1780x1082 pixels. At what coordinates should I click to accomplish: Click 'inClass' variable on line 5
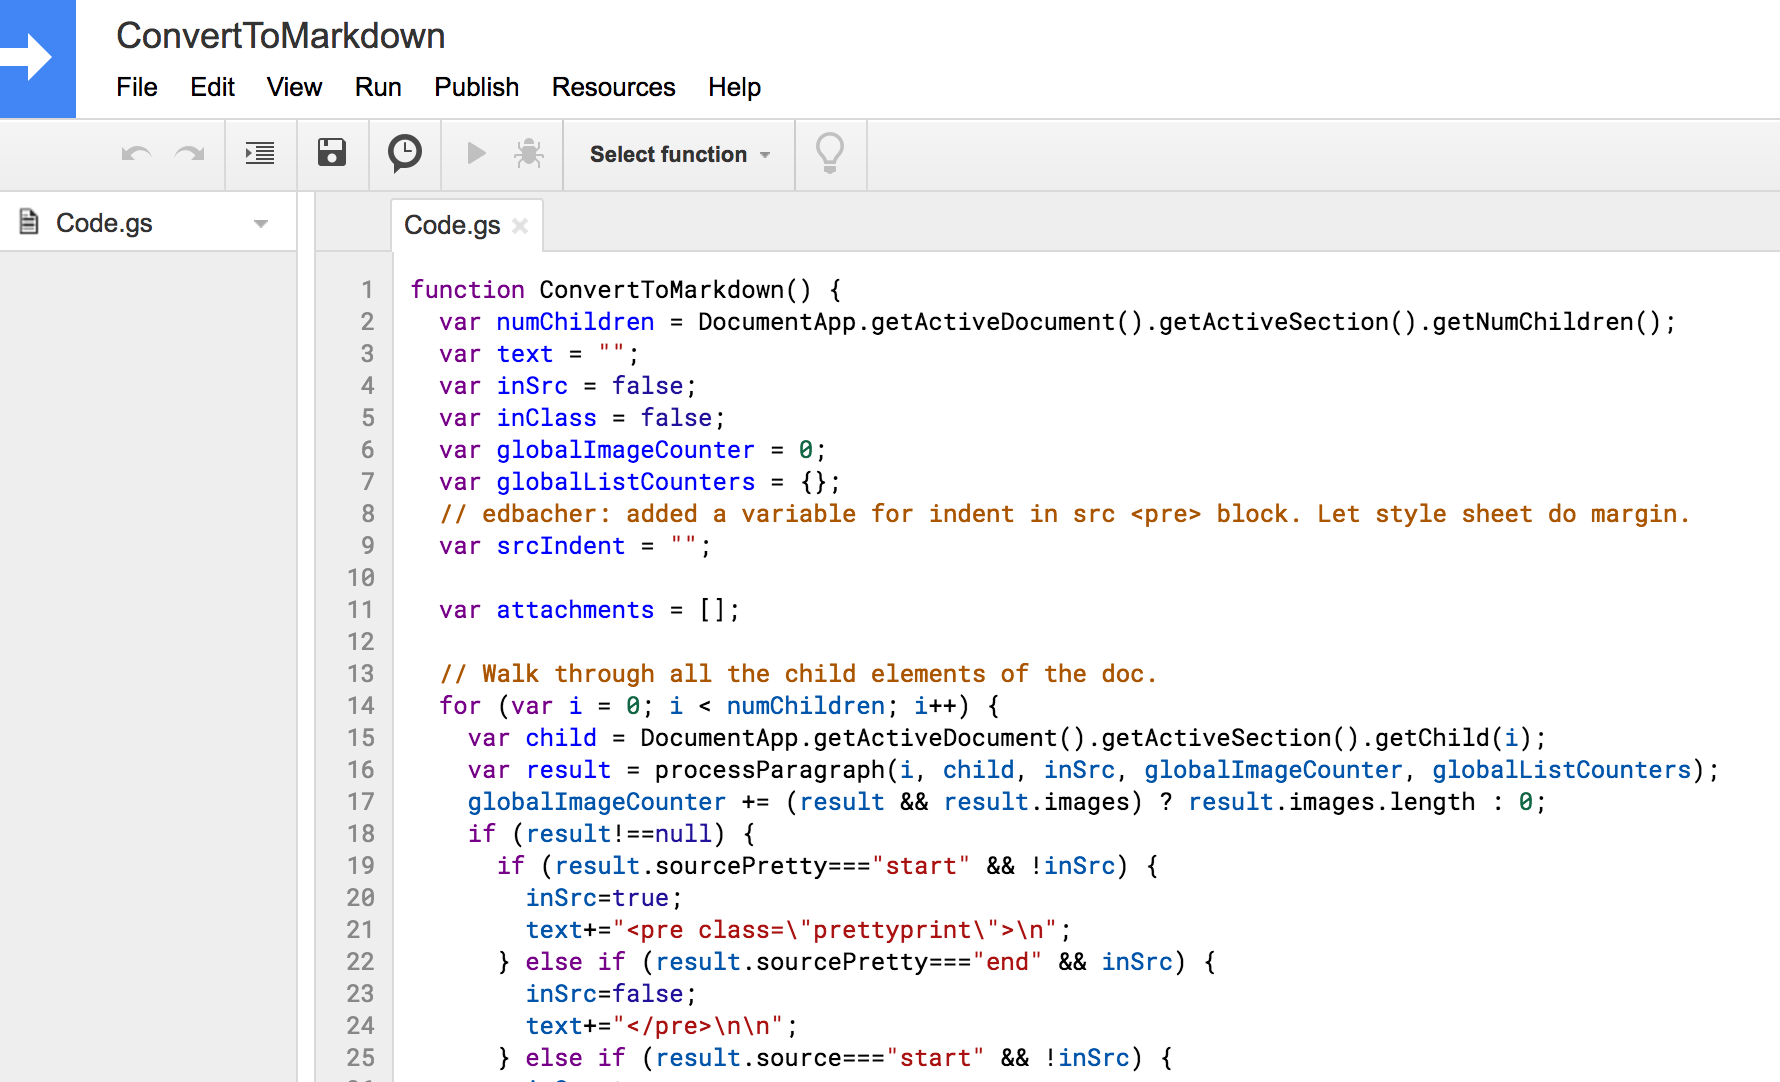coord(546,418)
